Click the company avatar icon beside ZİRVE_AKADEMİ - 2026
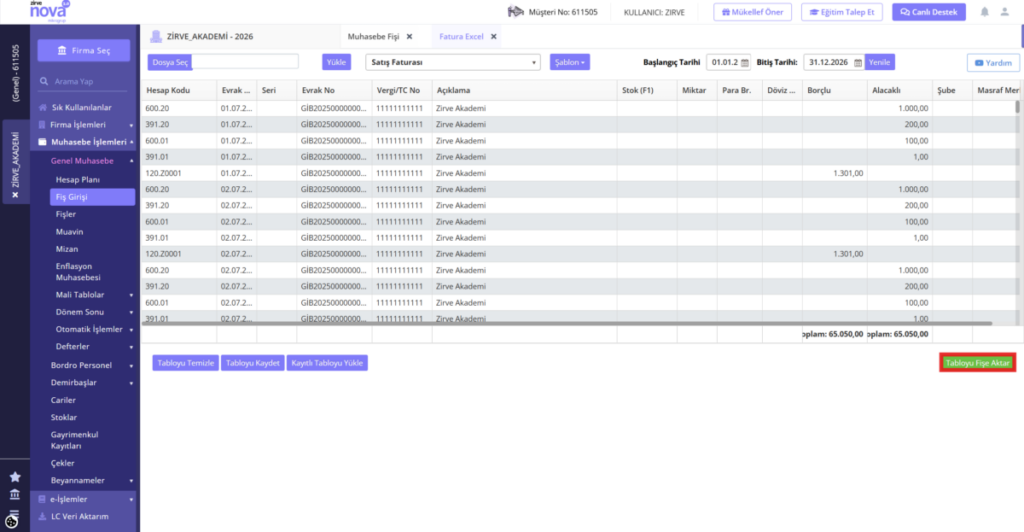Screen dimensions: 1024x532 tap(156, 37)
